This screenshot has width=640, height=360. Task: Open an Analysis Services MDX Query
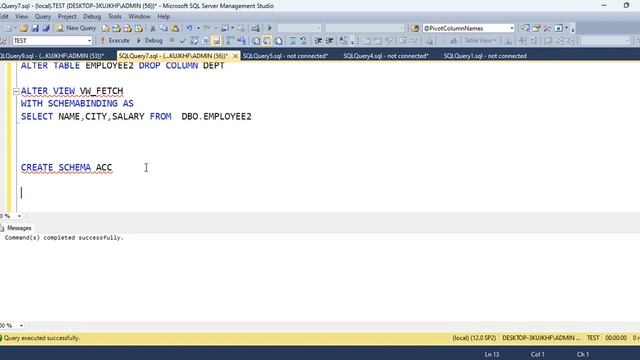[x=117, y=28]
